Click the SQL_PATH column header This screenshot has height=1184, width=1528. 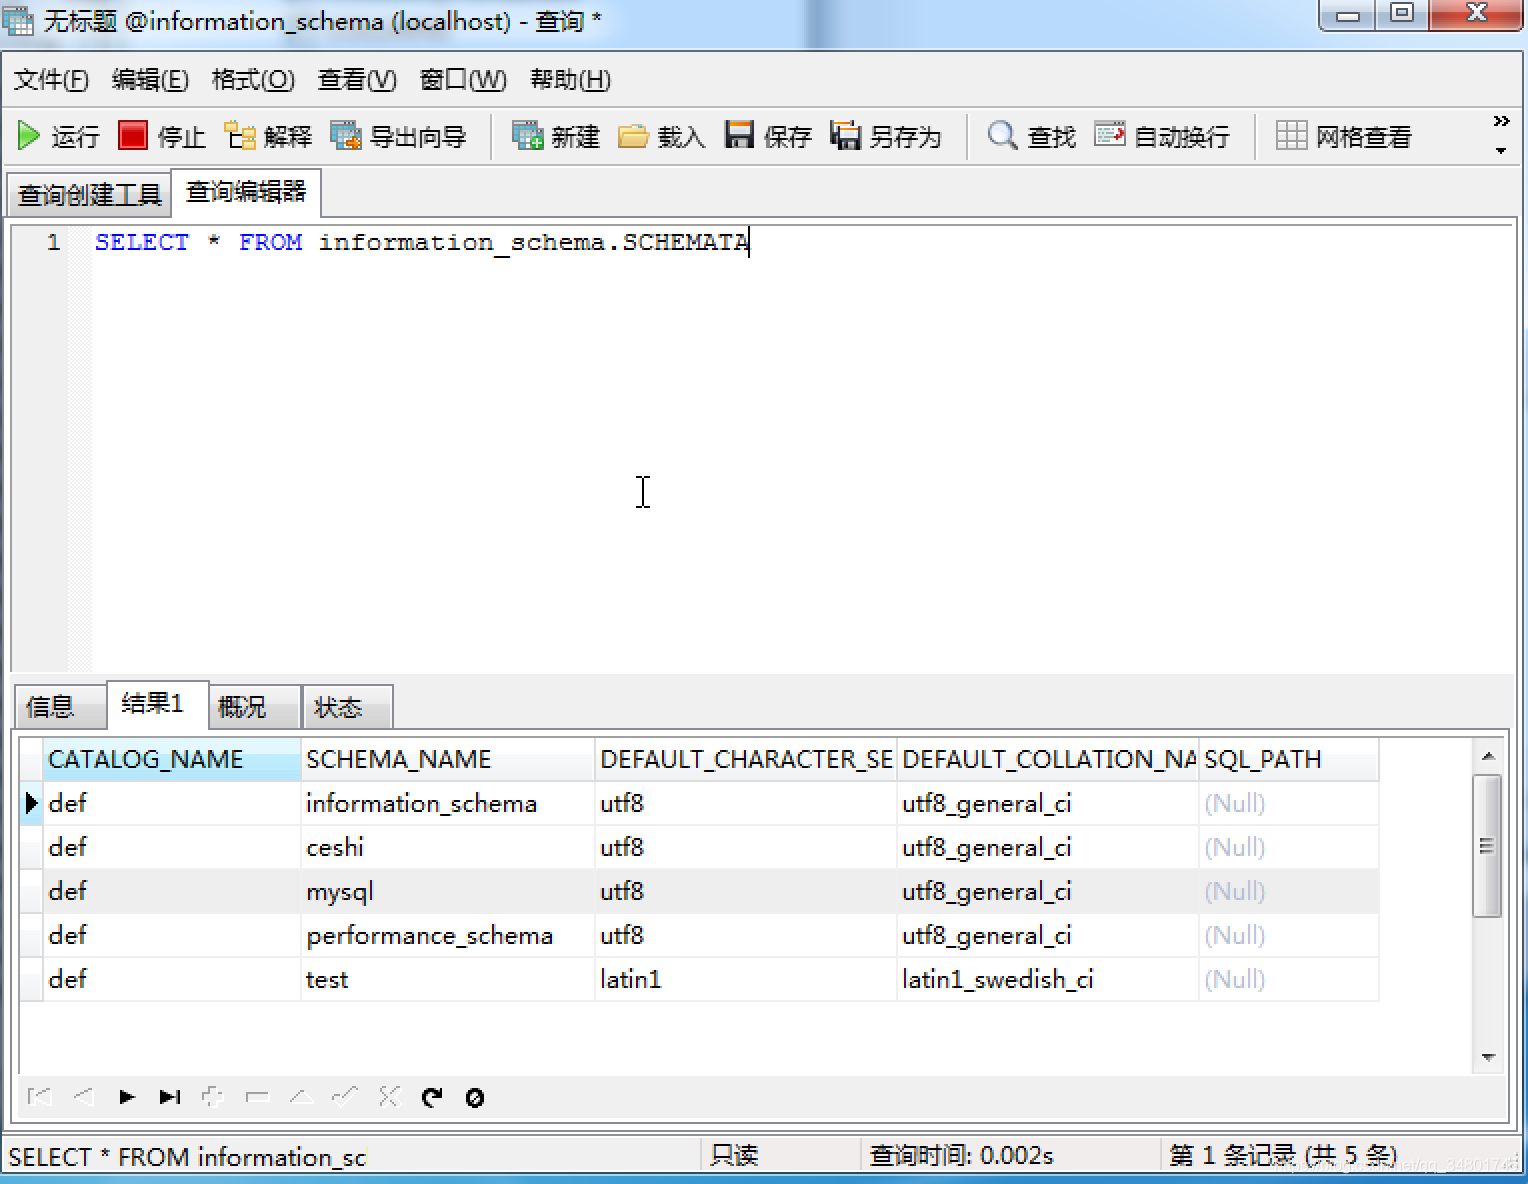coord(1288,759)
